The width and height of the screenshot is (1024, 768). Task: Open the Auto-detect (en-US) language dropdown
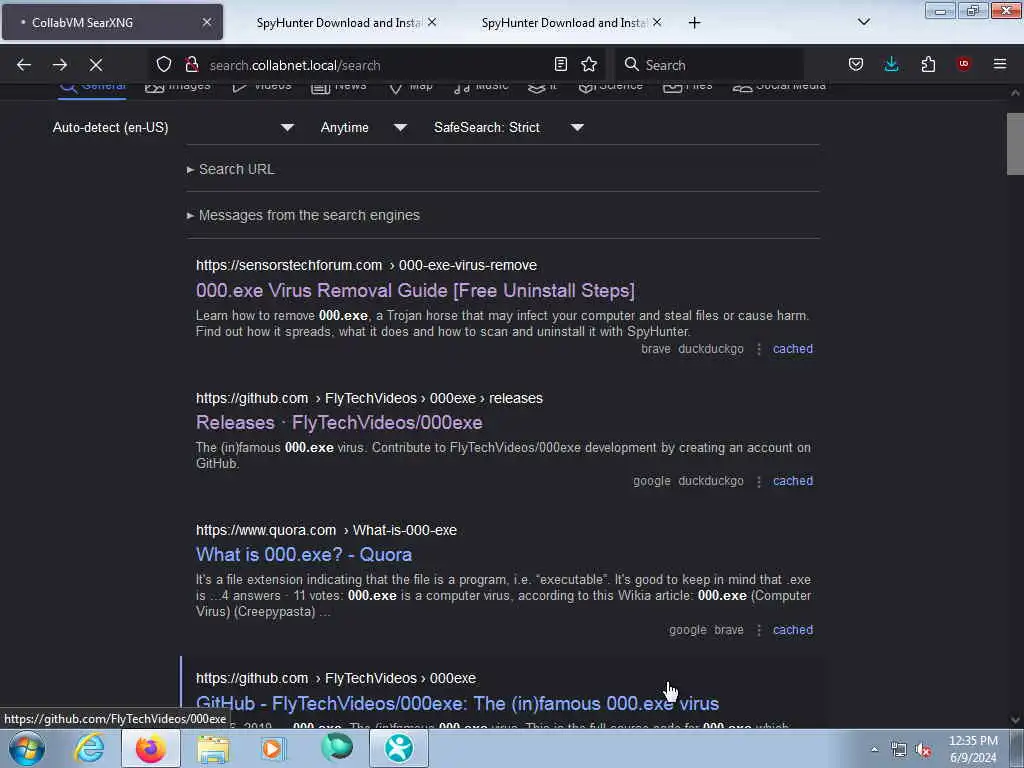tap(173, 127)
